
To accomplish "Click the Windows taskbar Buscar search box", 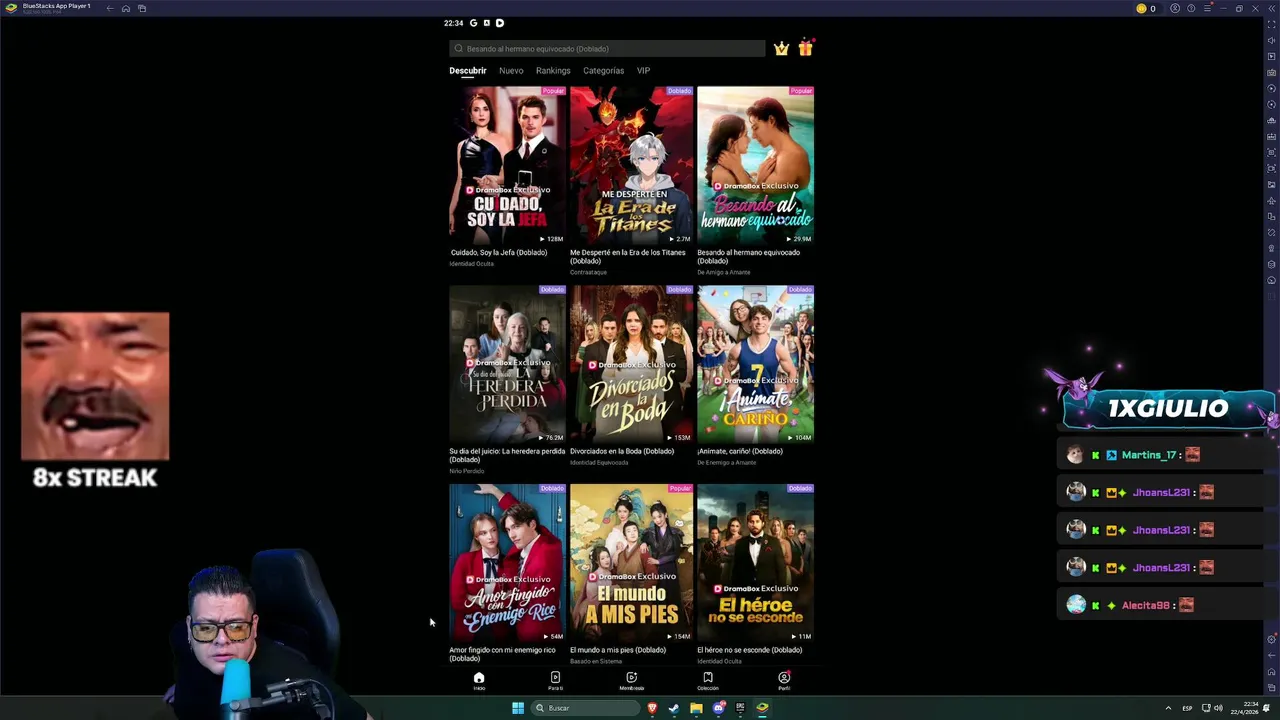I will click(x=586, y=708).
